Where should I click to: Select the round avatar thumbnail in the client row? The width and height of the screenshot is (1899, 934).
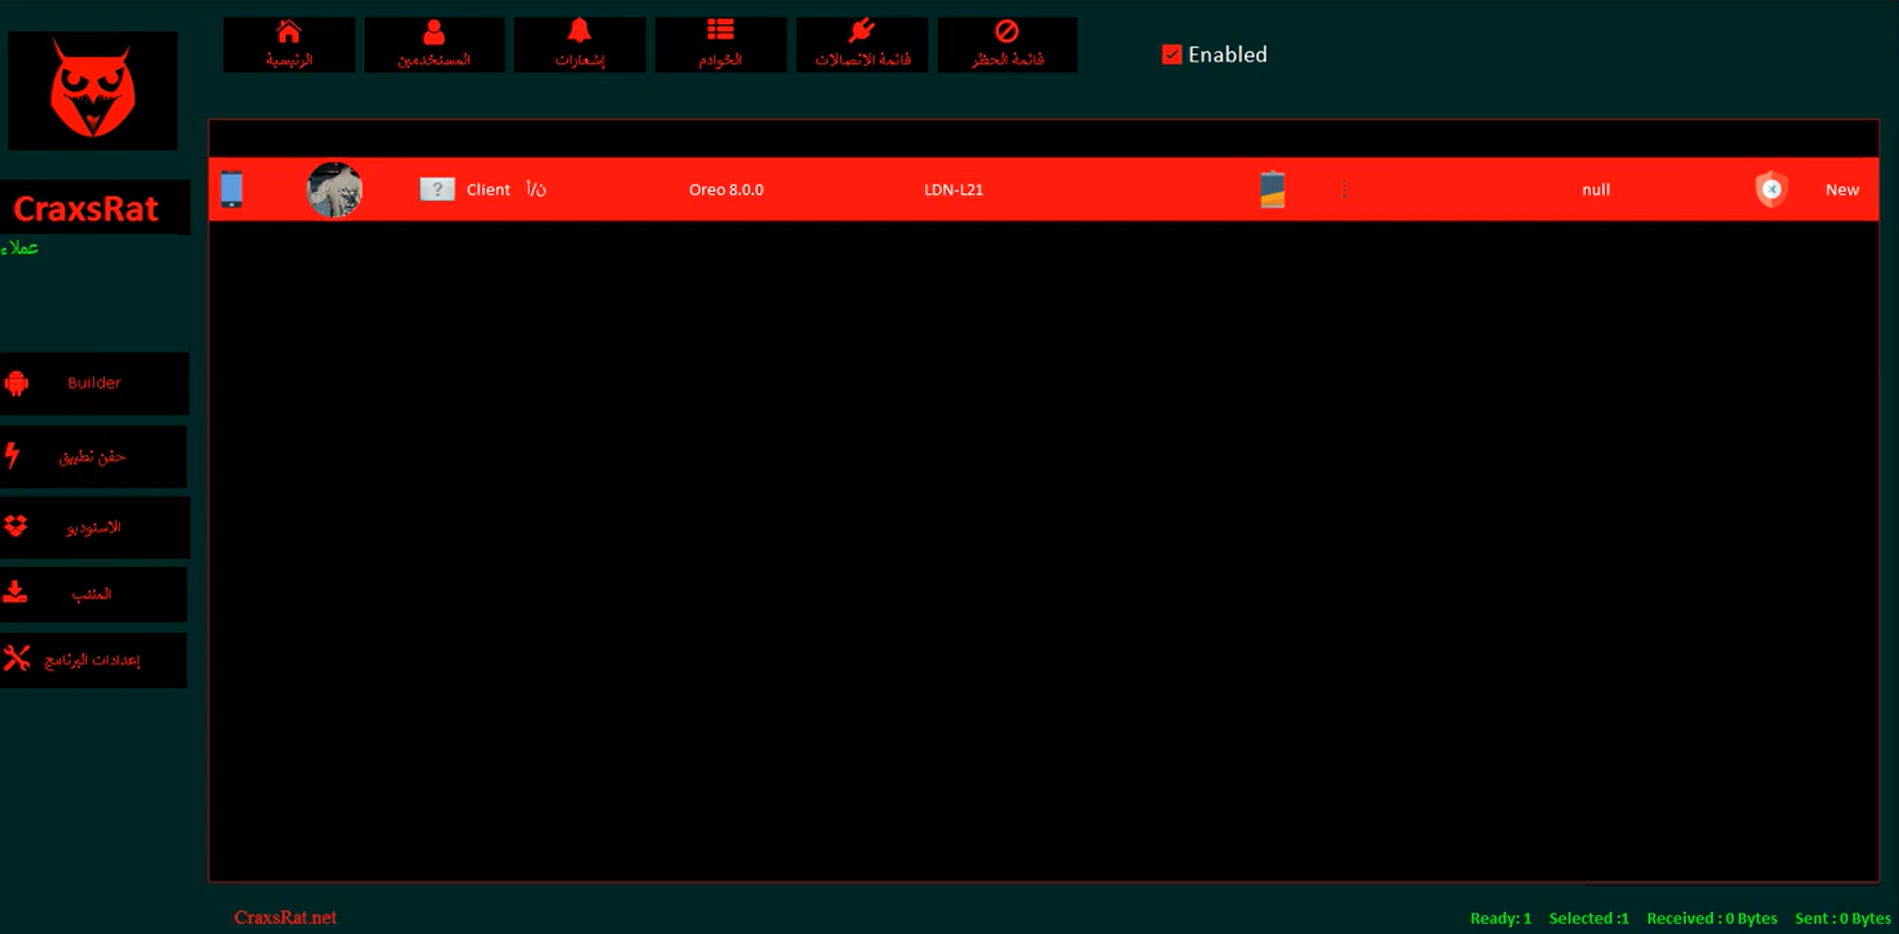click(x=334, y=189)
